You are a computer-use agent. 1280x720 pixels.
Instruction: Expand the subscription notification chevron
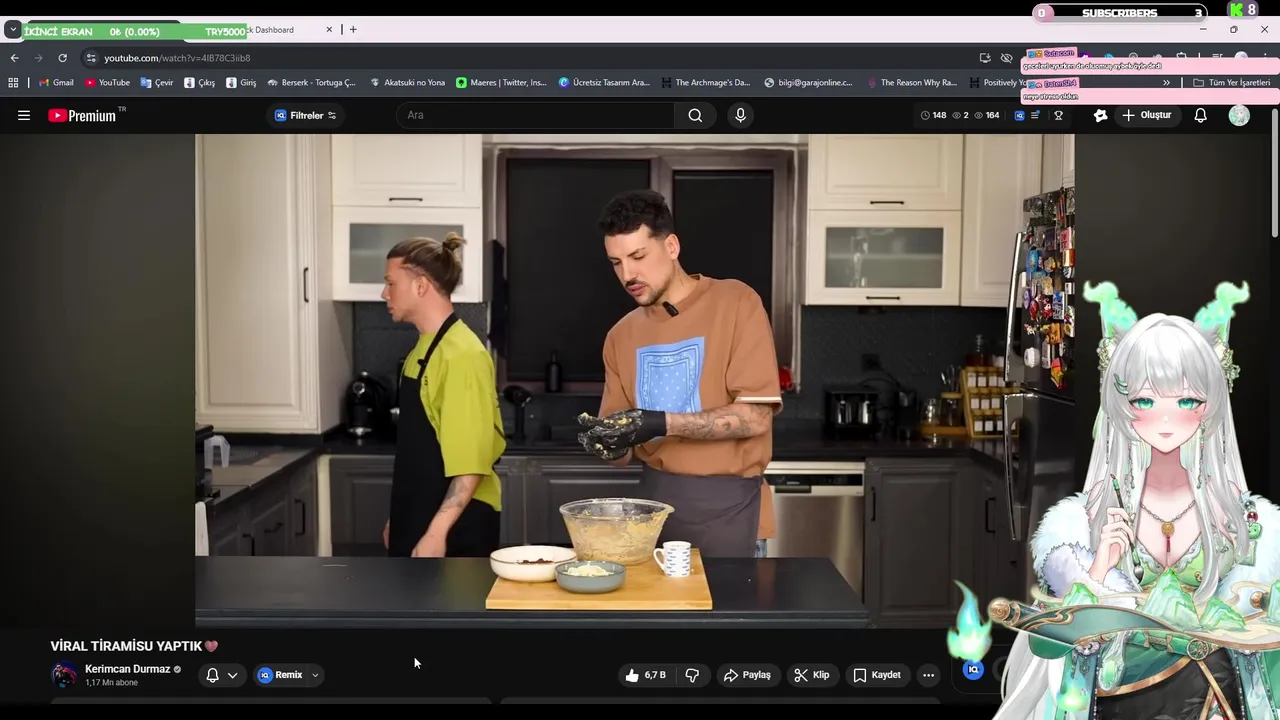click(x=232, y=675)
